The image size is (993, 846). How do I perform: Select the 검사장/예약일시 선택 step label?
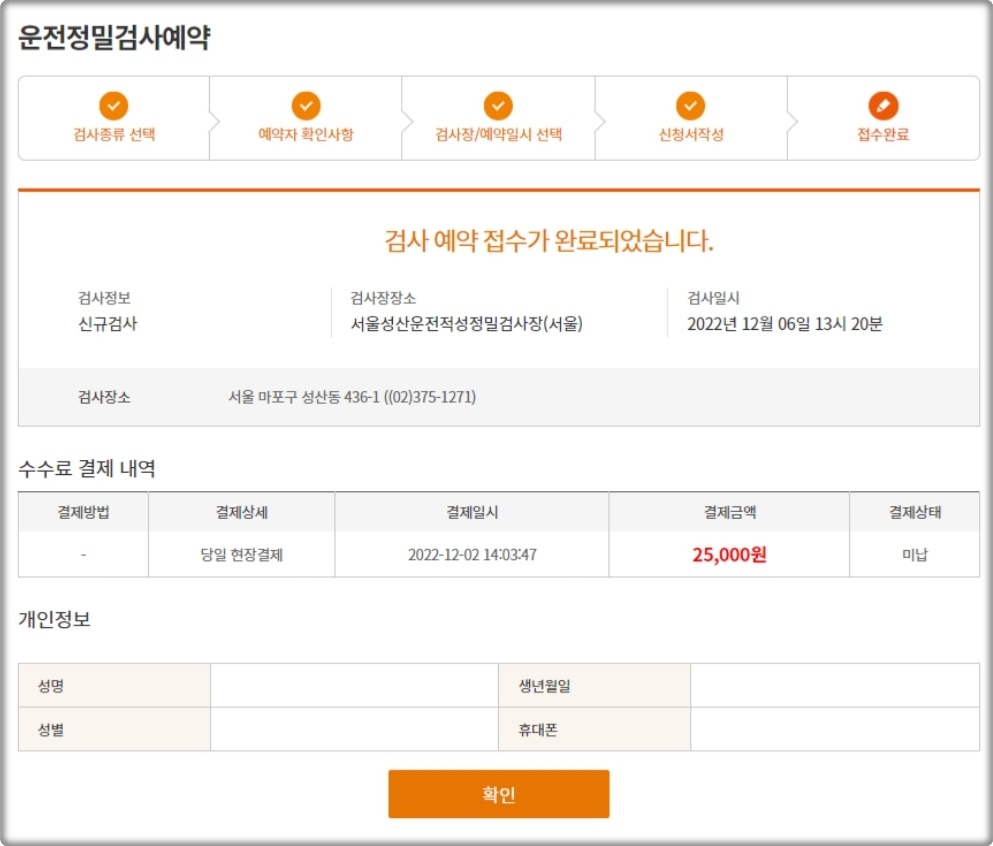(498, 134)
